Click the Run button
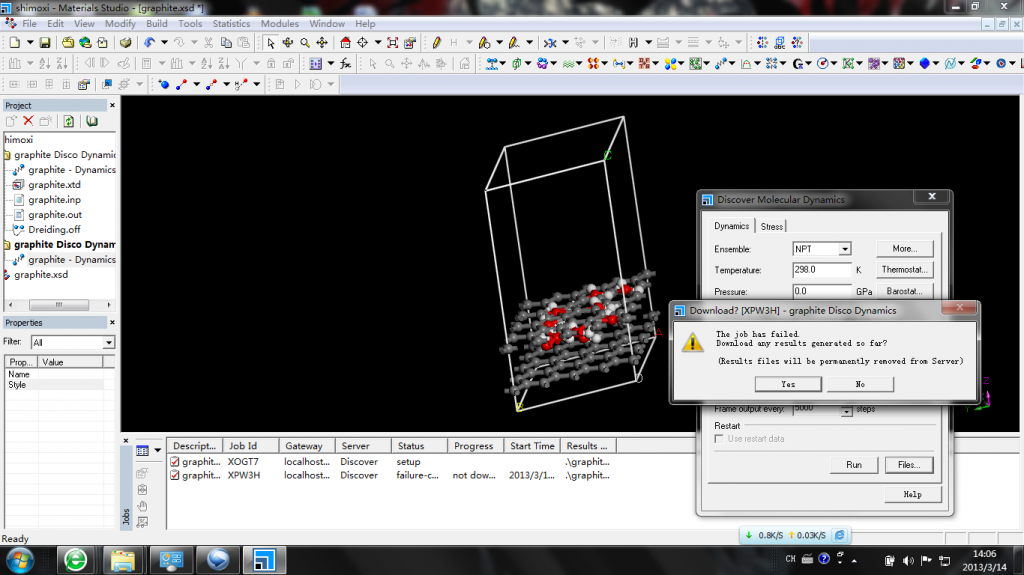 click(x=854, y=465)
